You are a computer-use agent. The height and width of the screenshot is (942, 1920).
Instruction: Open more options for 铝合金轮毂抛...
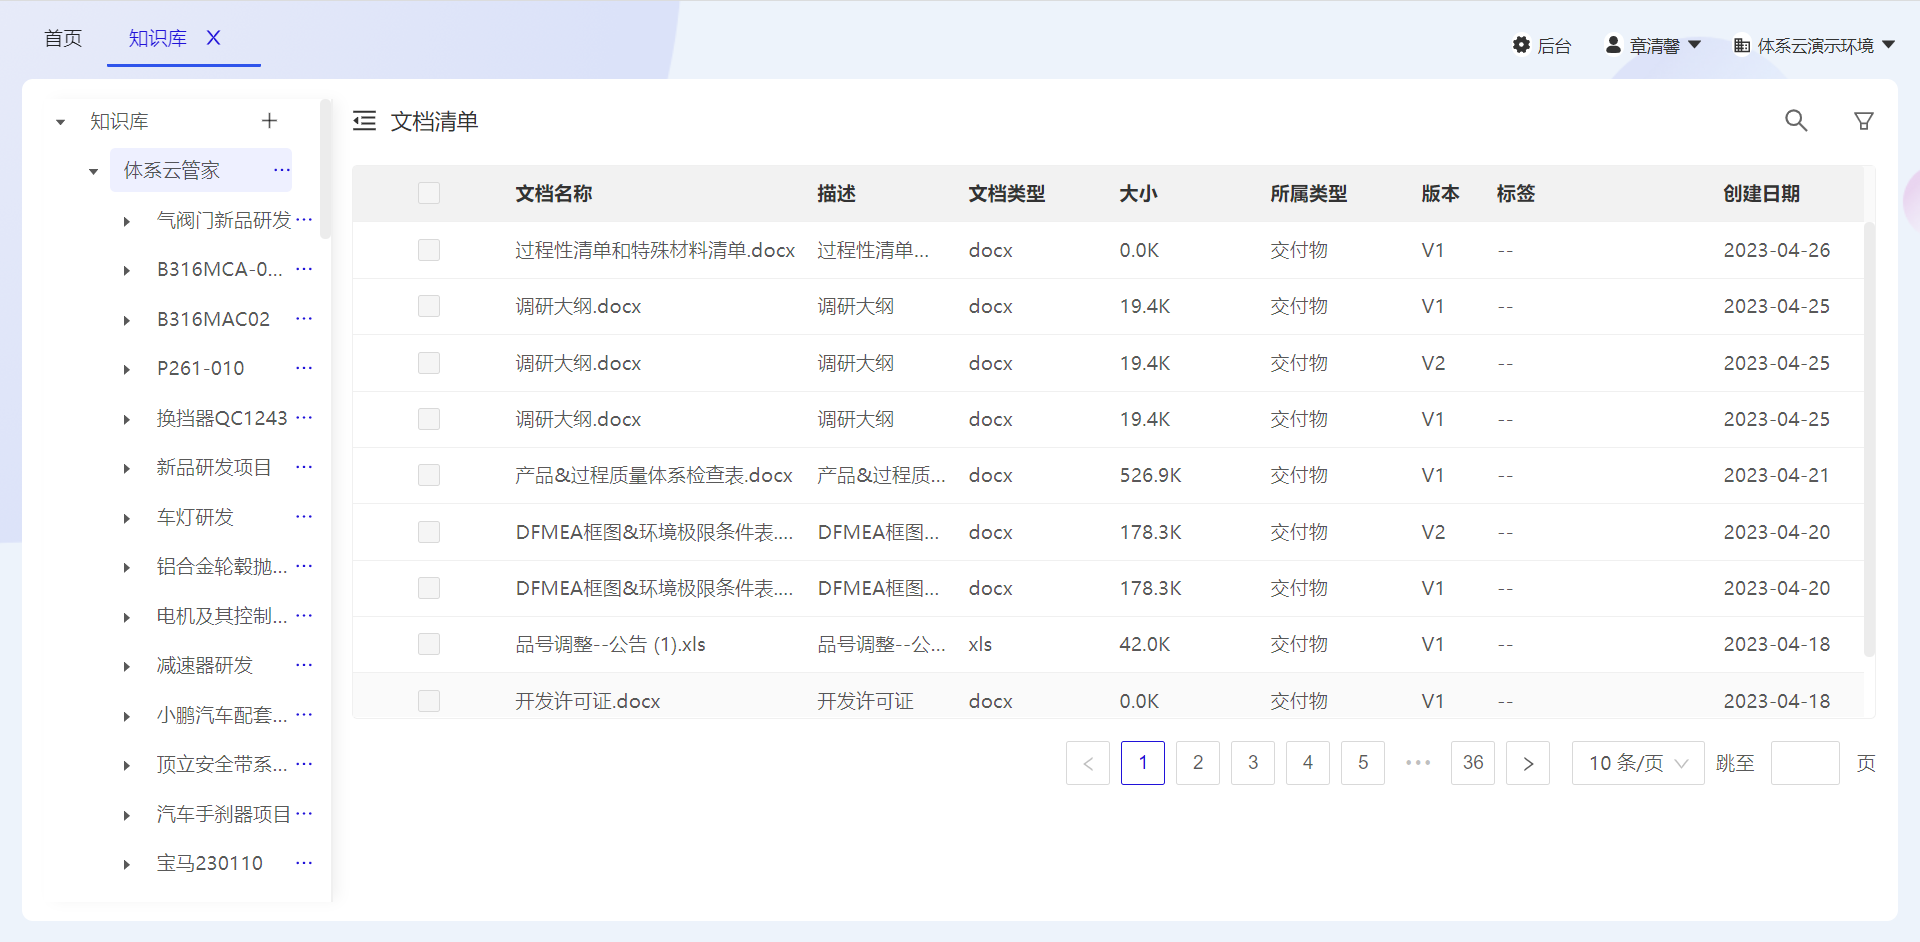[305, 566]
